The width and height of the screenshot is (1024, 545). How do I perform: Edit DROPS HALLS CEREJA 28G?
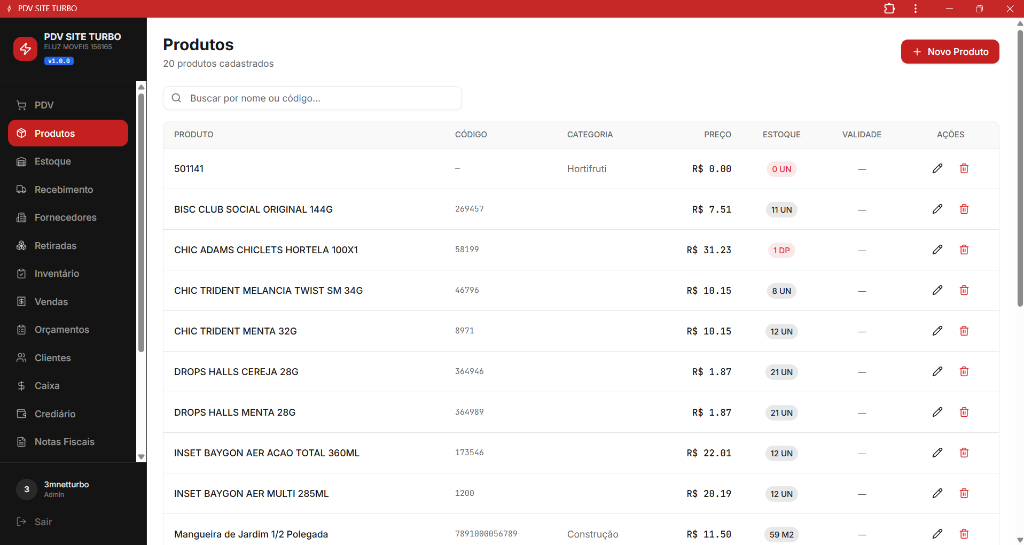pyautogui.click(x=937, y=371)
